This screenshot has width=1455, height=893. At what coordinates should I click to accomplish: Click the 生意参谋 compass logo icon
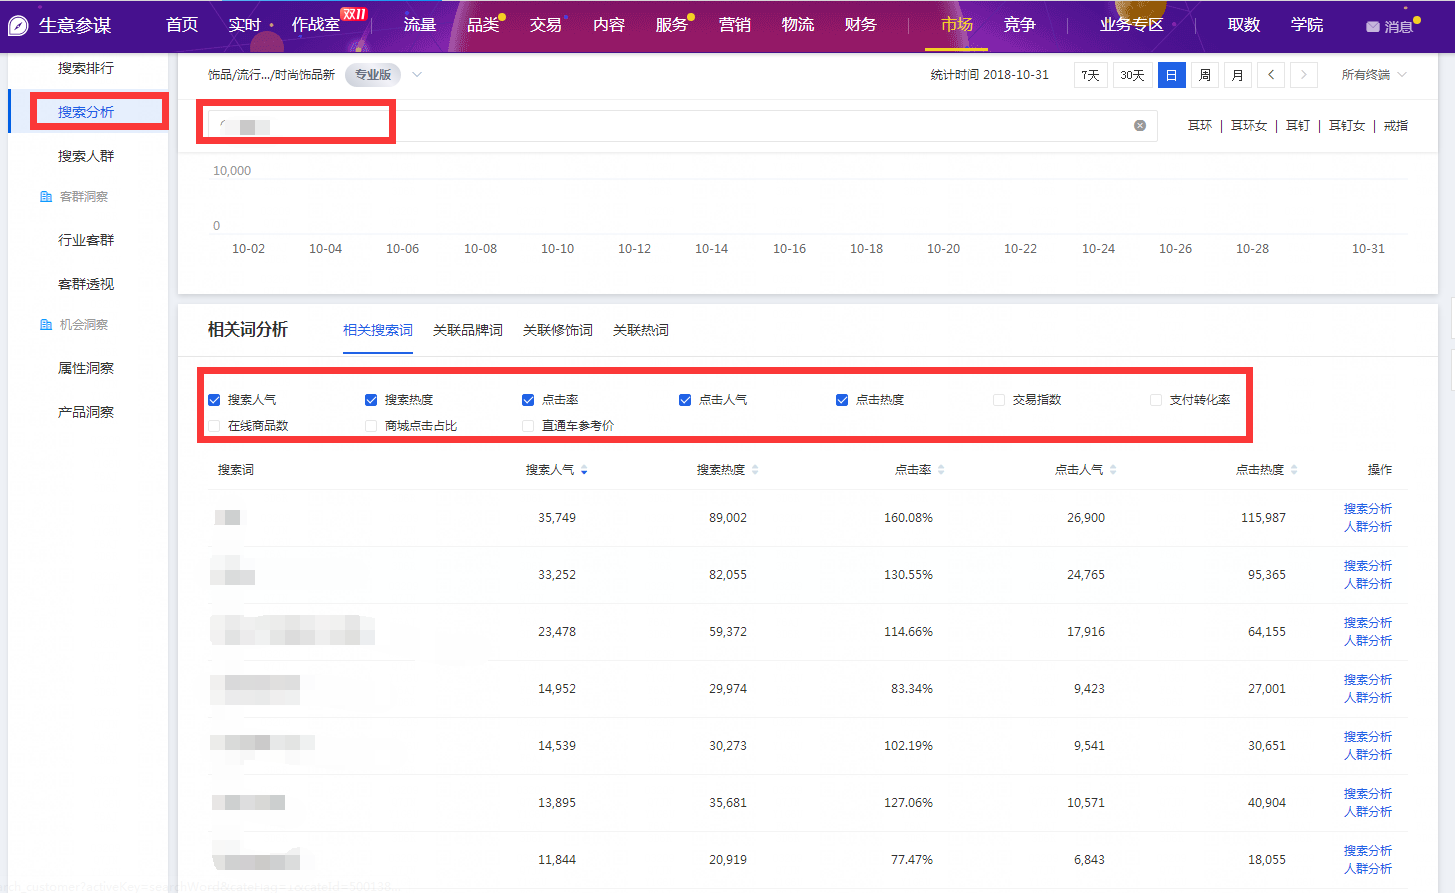pos(18,25)
